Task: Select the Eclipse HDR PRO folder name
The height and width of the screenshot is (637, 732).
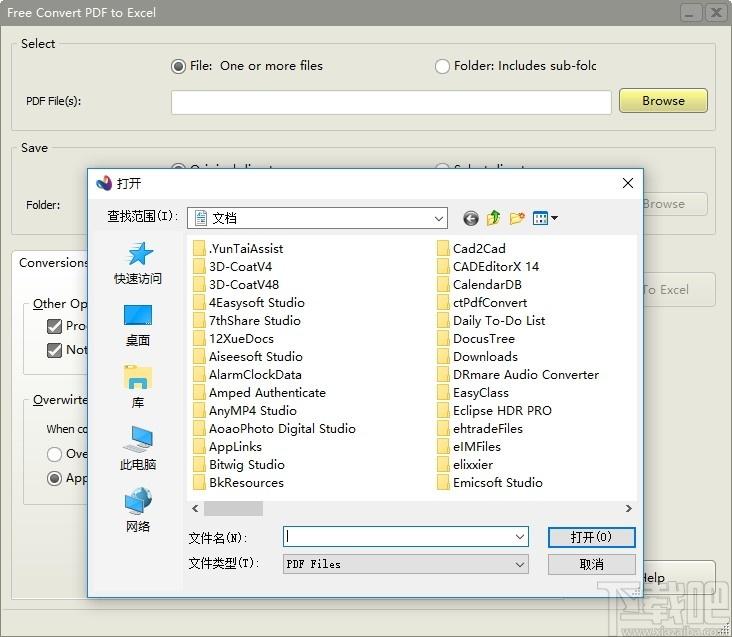Action: coord(502,411)
